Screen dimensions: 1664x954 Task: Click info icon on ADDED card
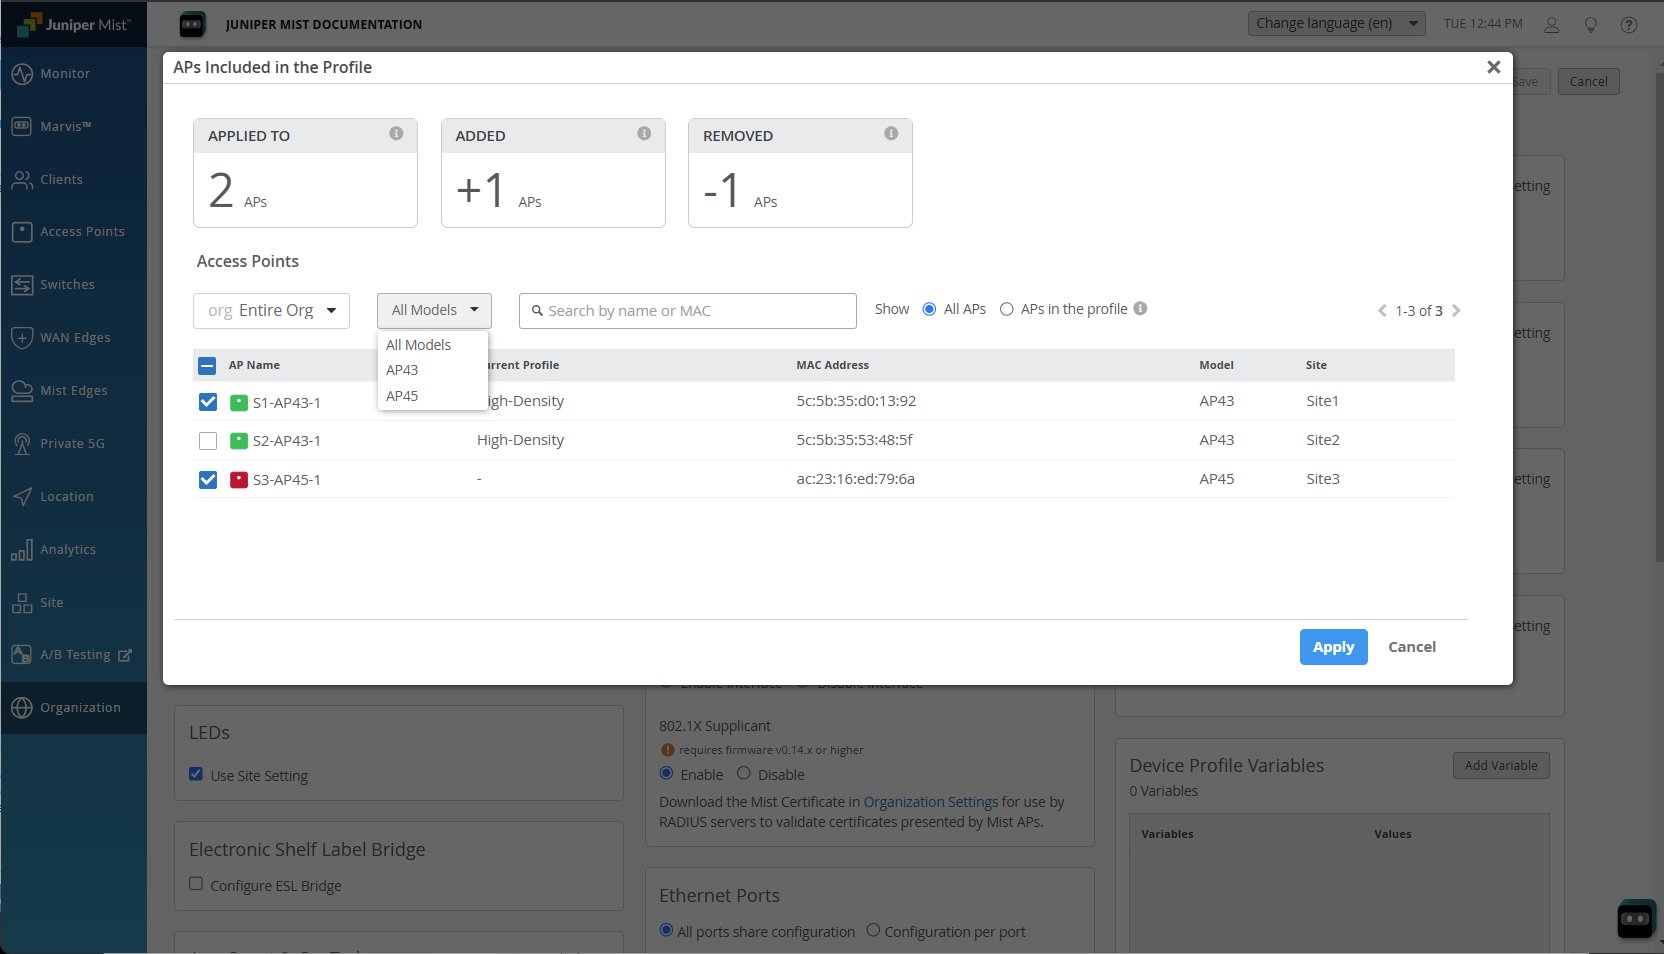(644, 133)
